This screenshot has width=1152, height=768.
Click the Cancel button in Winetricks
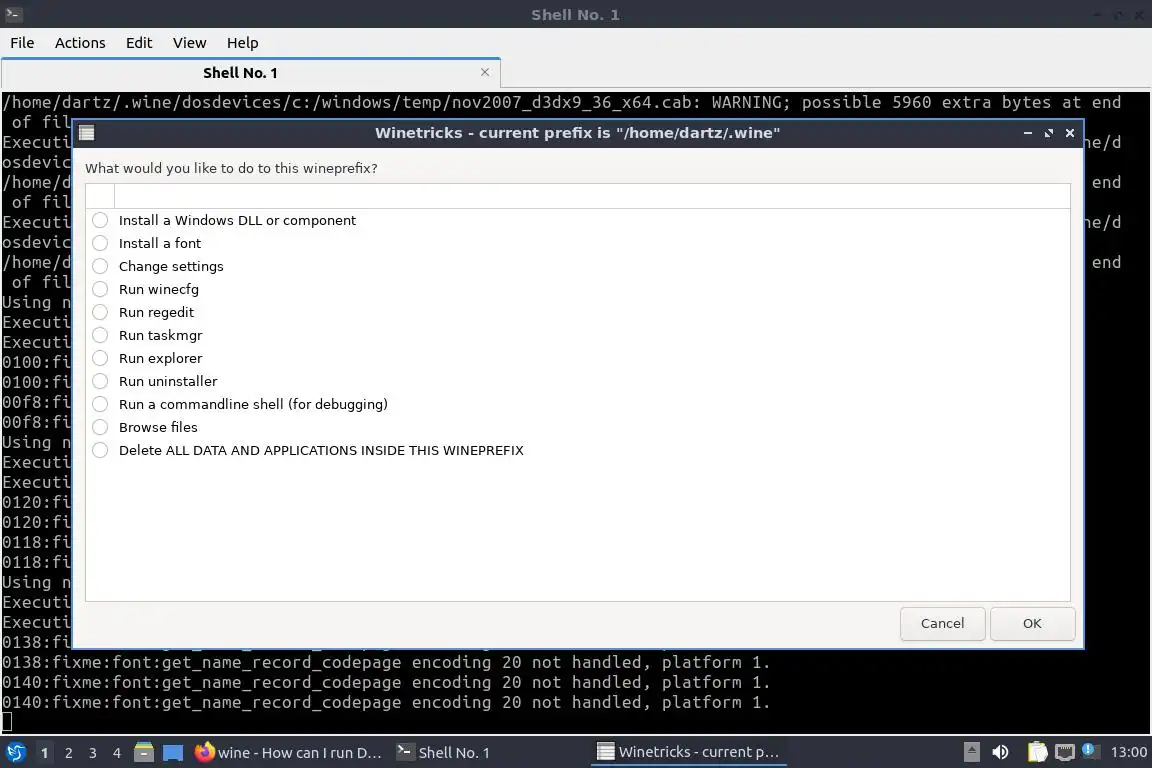tap(943, 623)
